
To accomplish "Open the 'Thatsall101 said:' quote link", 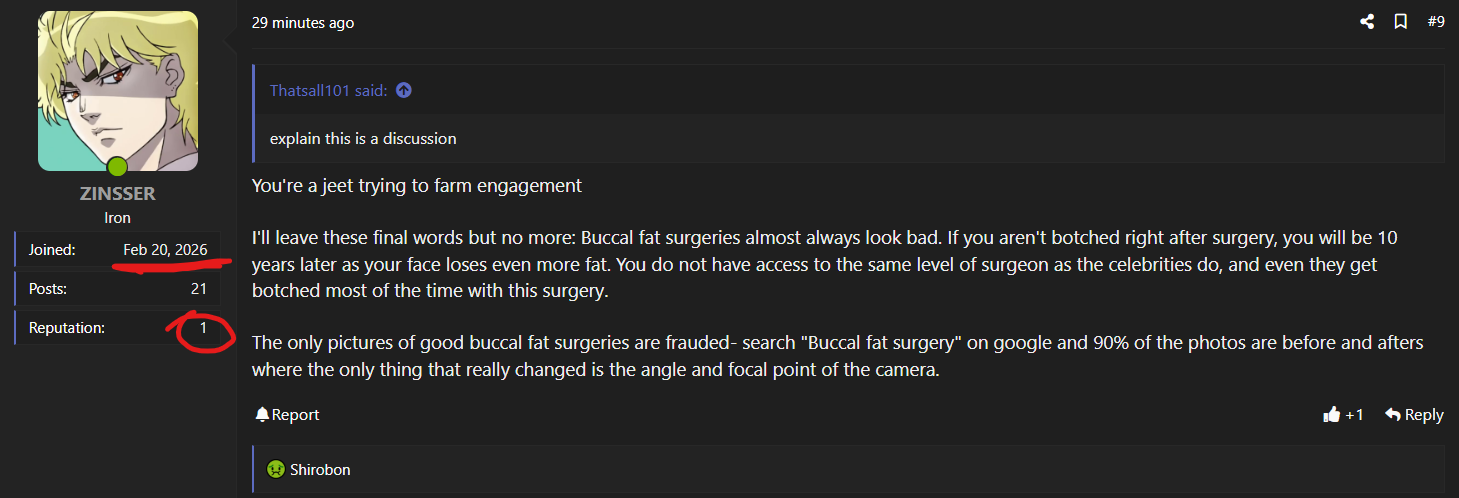I will (x=328, y=90).
